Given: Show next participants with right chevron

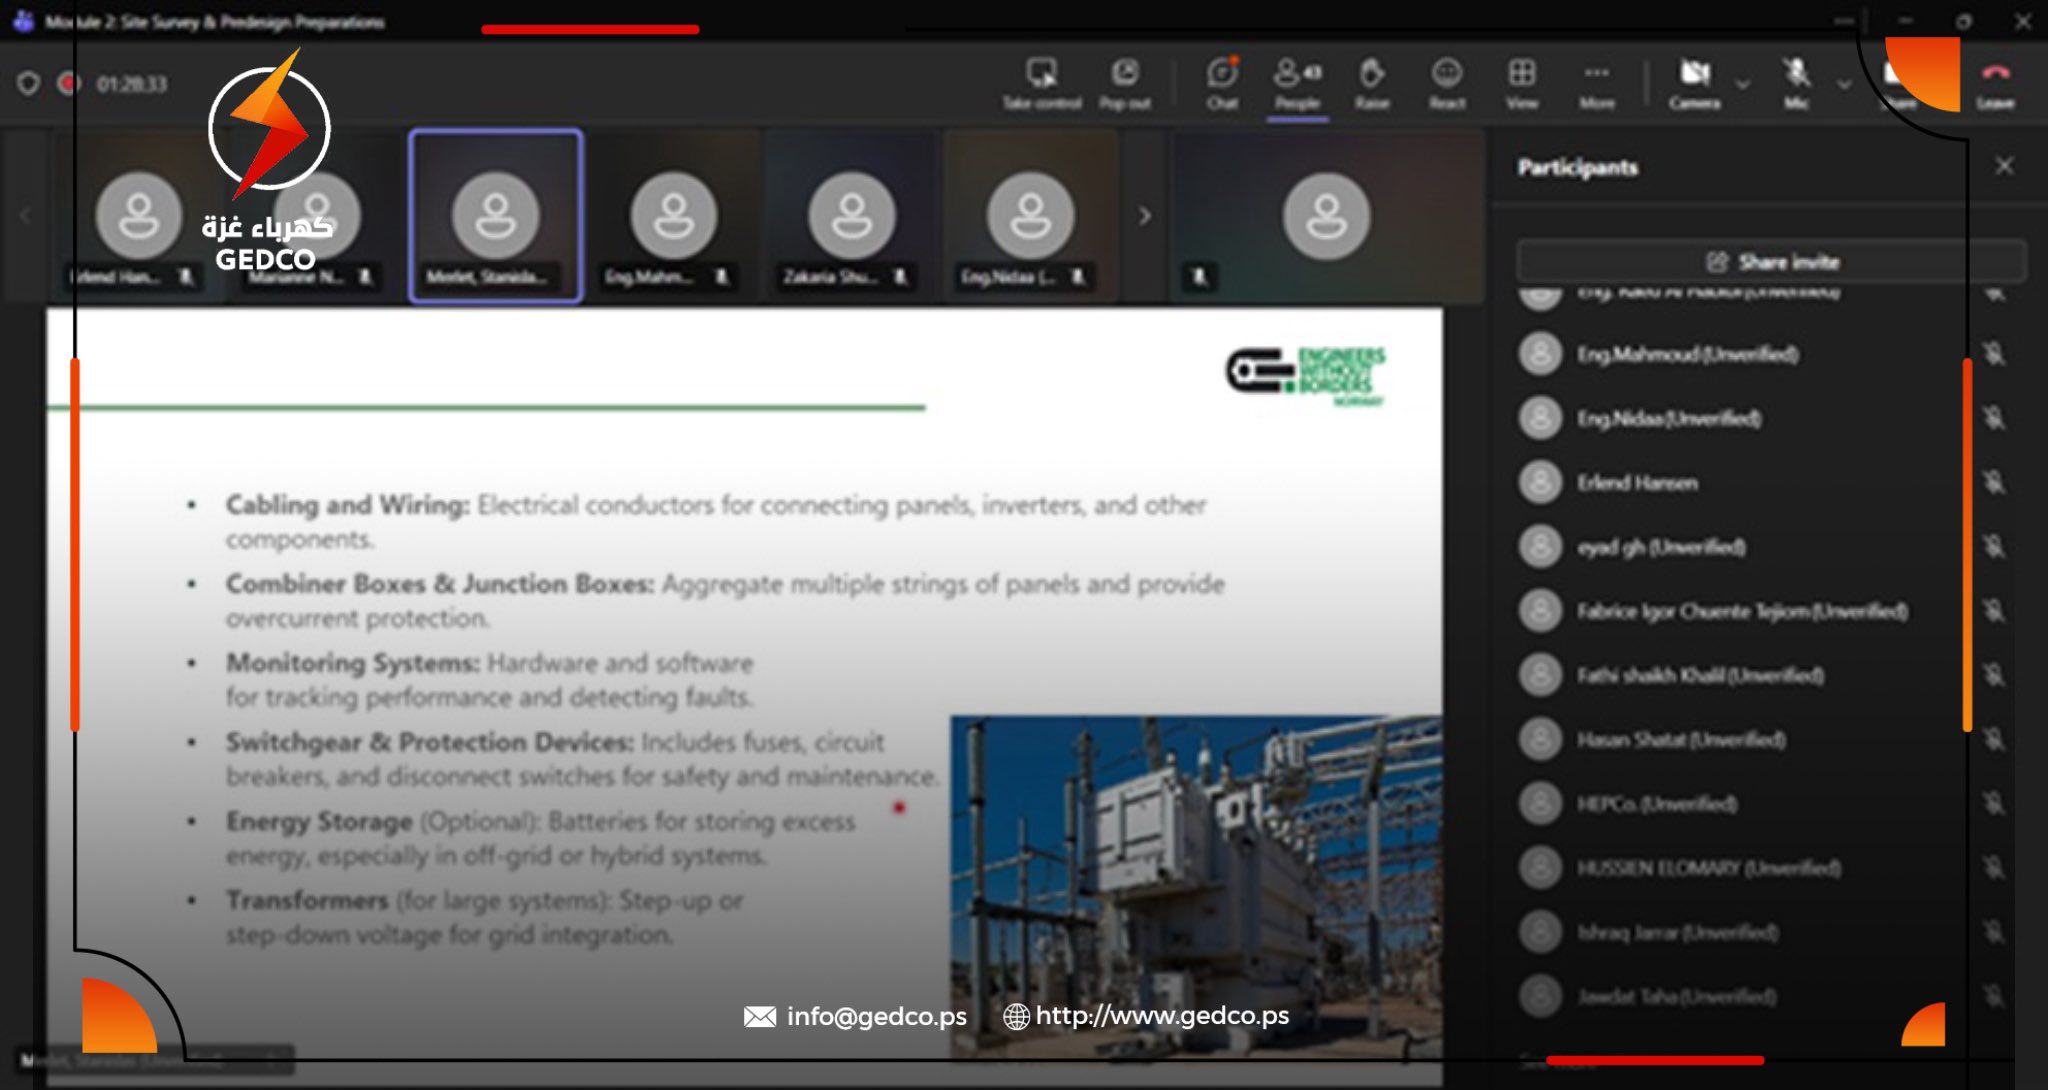Looking at the screenshot, I should (1145, 216).
